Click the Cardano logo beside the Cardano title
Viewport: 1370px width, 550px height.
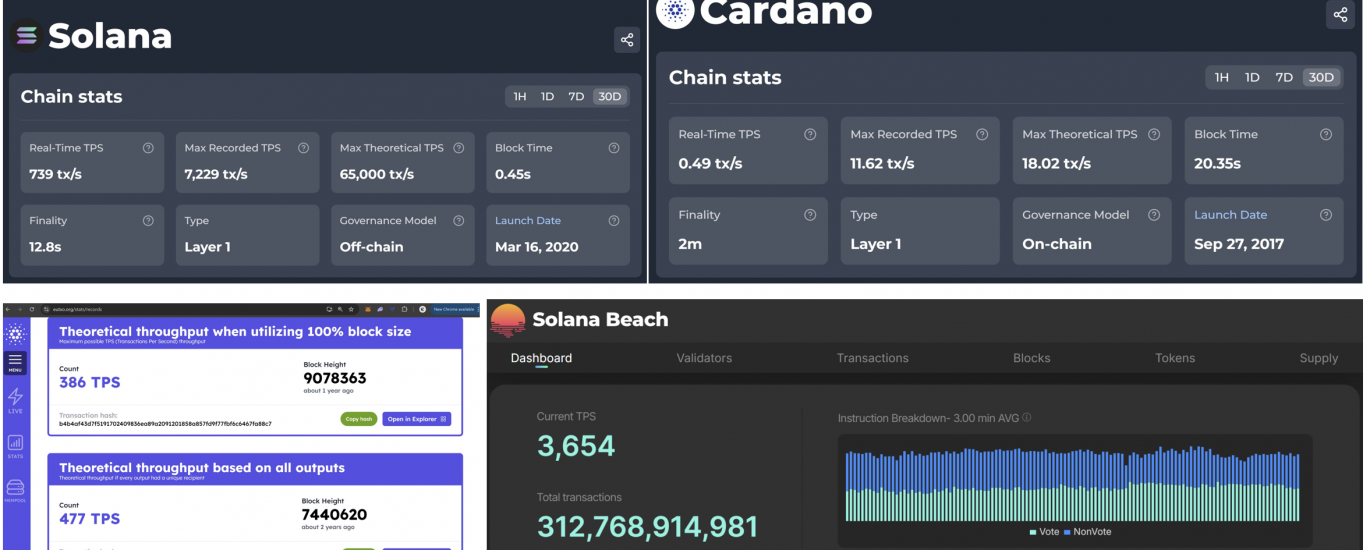tap(675, 13)
